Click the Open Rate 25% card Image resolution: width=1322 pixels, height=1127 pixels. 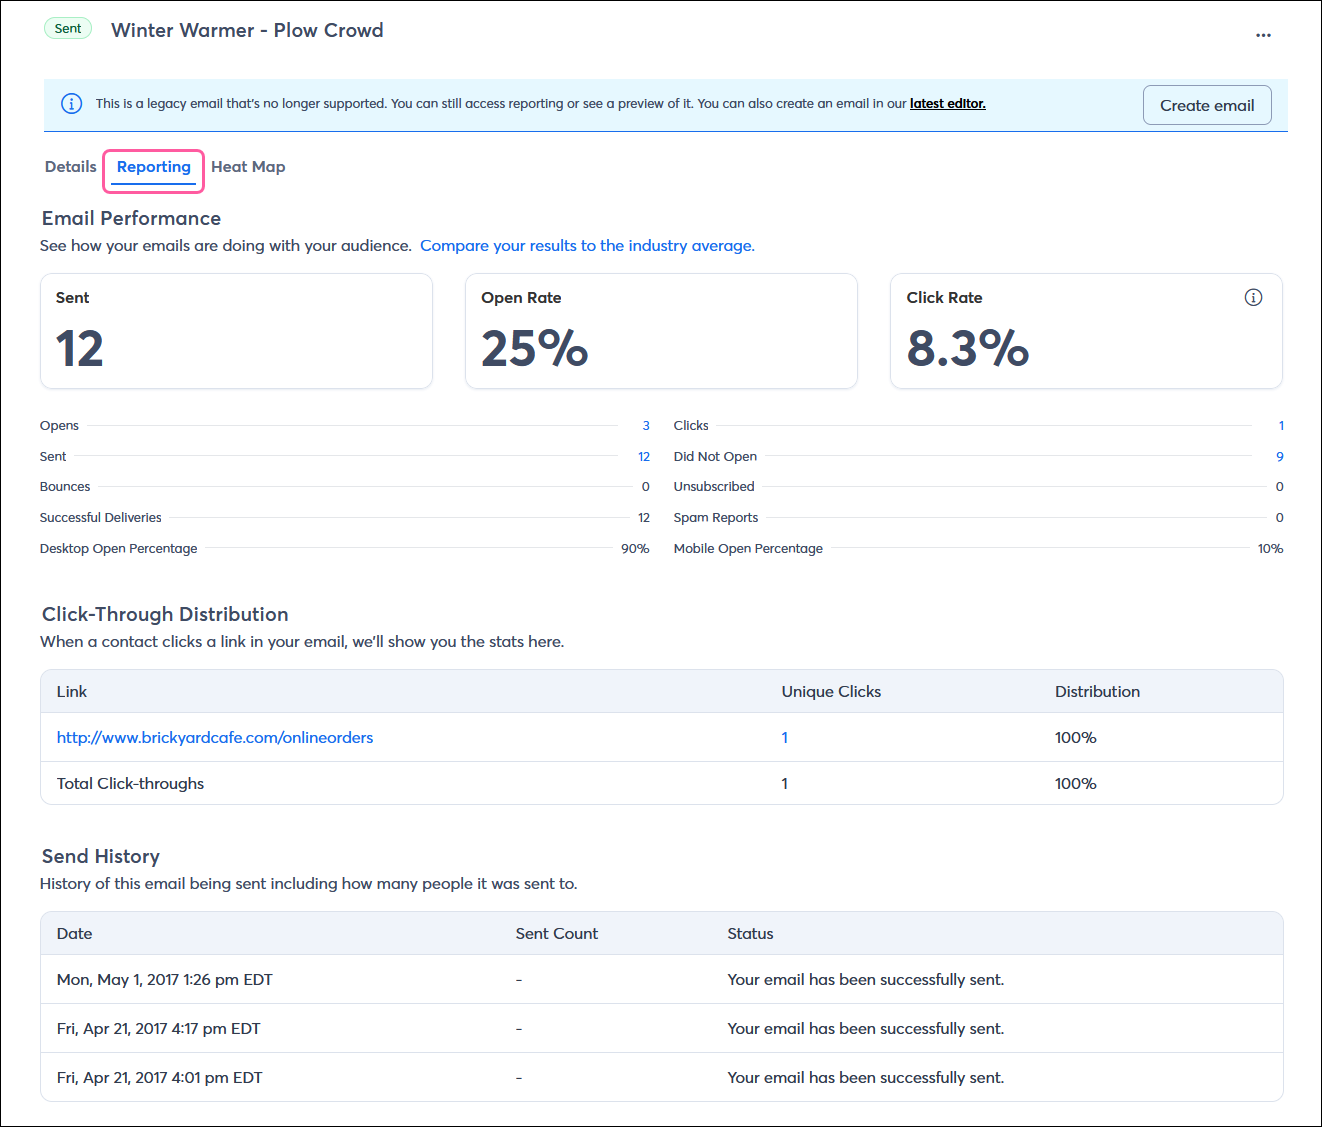(x=661, y=331)
